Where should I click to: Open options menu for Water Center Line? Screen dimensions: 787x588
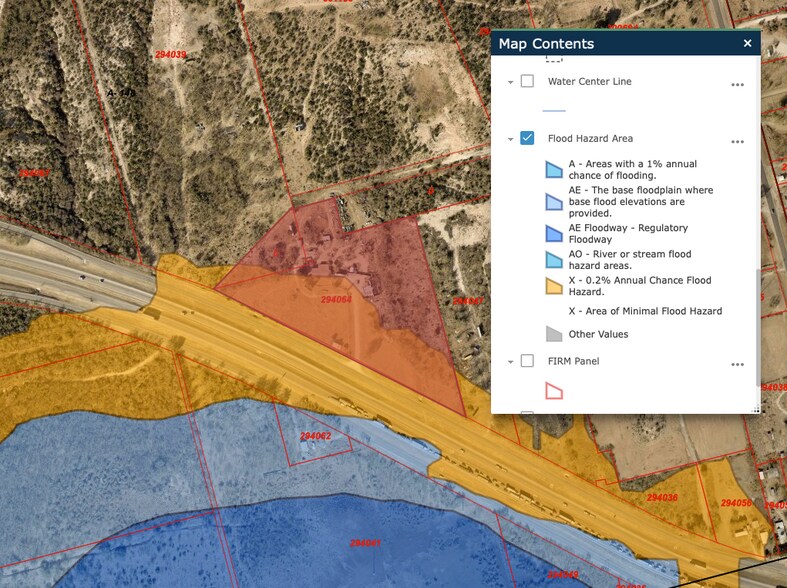737,86
